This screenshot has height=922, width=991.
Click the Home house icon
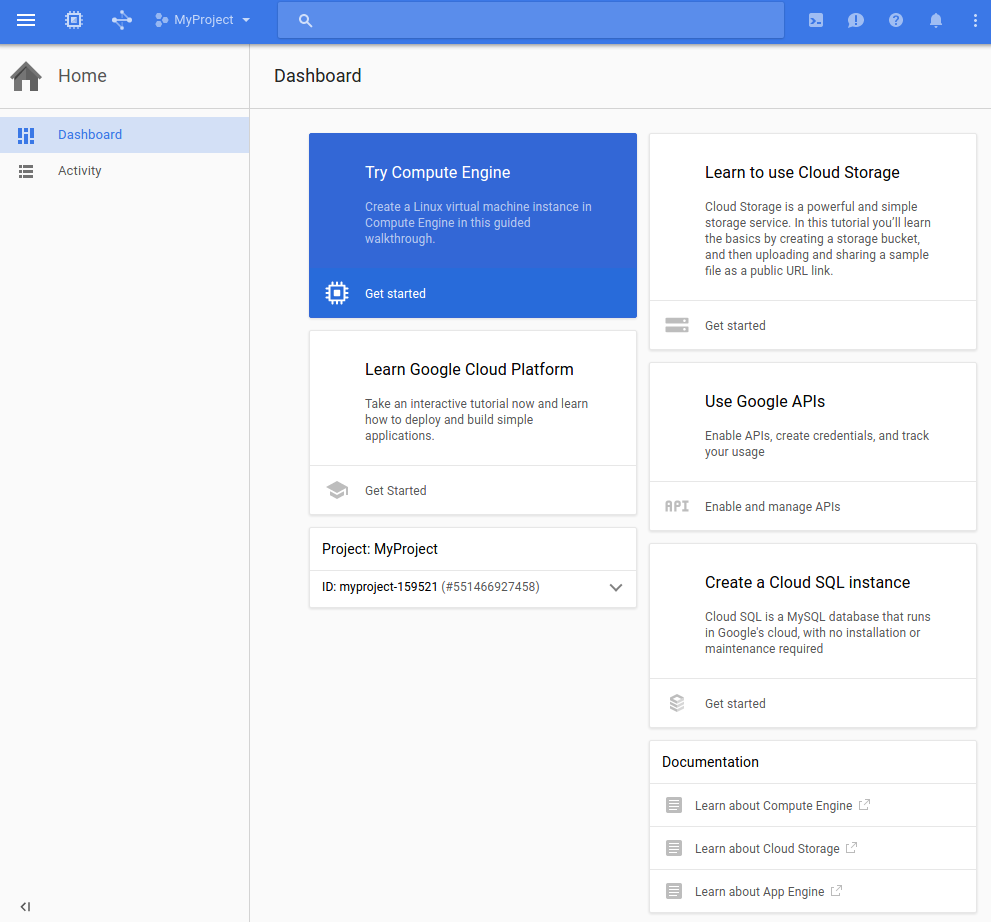pyautogui.click(x=26, y=76)
